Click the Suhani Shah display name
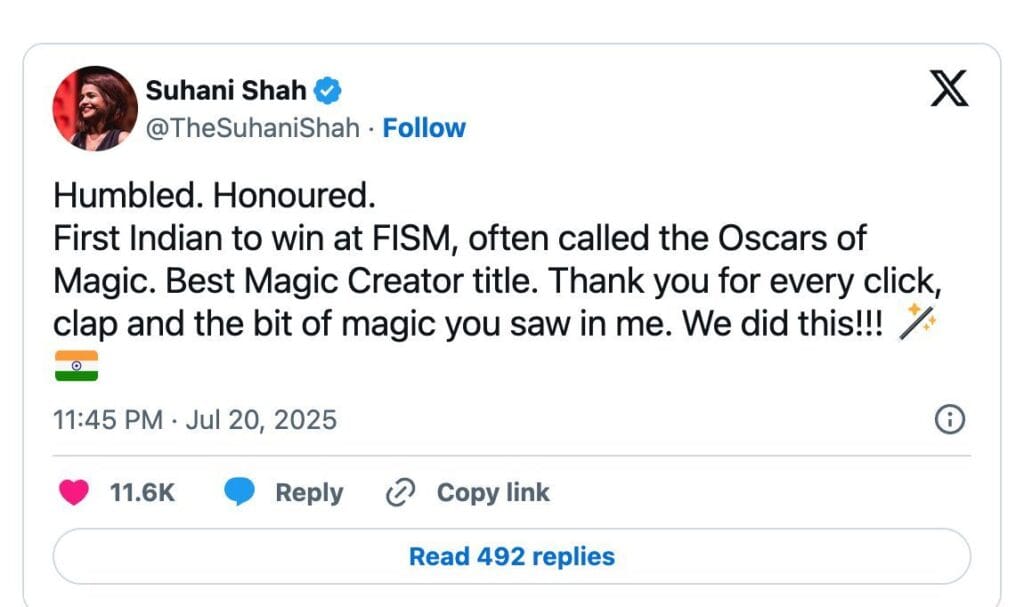This screenshot has width=1024, height=607. click(x=226, y=91)
